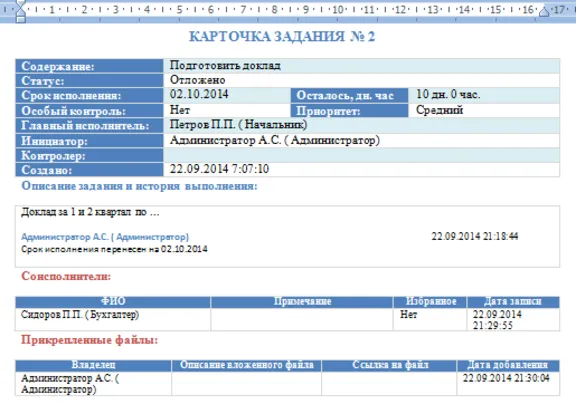Click the Избранное column header
Viewport: 576px width, 414px height.
430,302
